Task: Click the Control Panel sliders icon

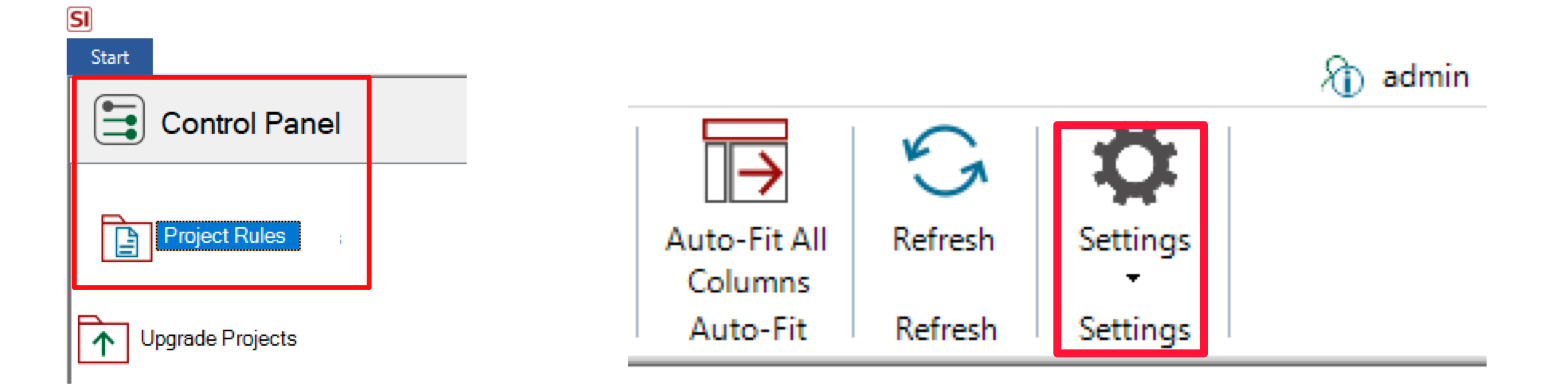Action: 120,123
